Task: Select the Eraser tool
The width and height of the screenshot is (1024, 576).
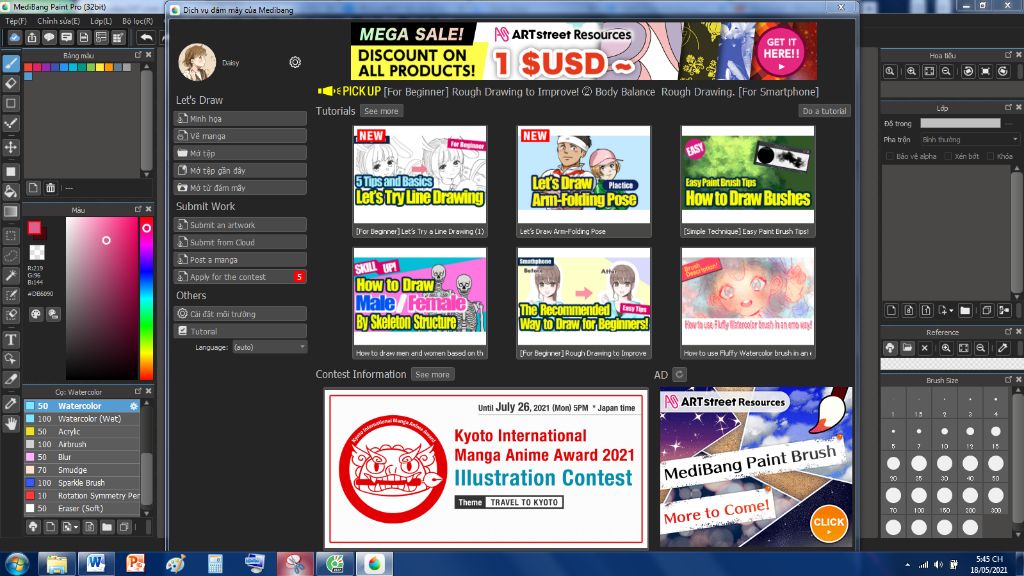Action: [11, 84]
